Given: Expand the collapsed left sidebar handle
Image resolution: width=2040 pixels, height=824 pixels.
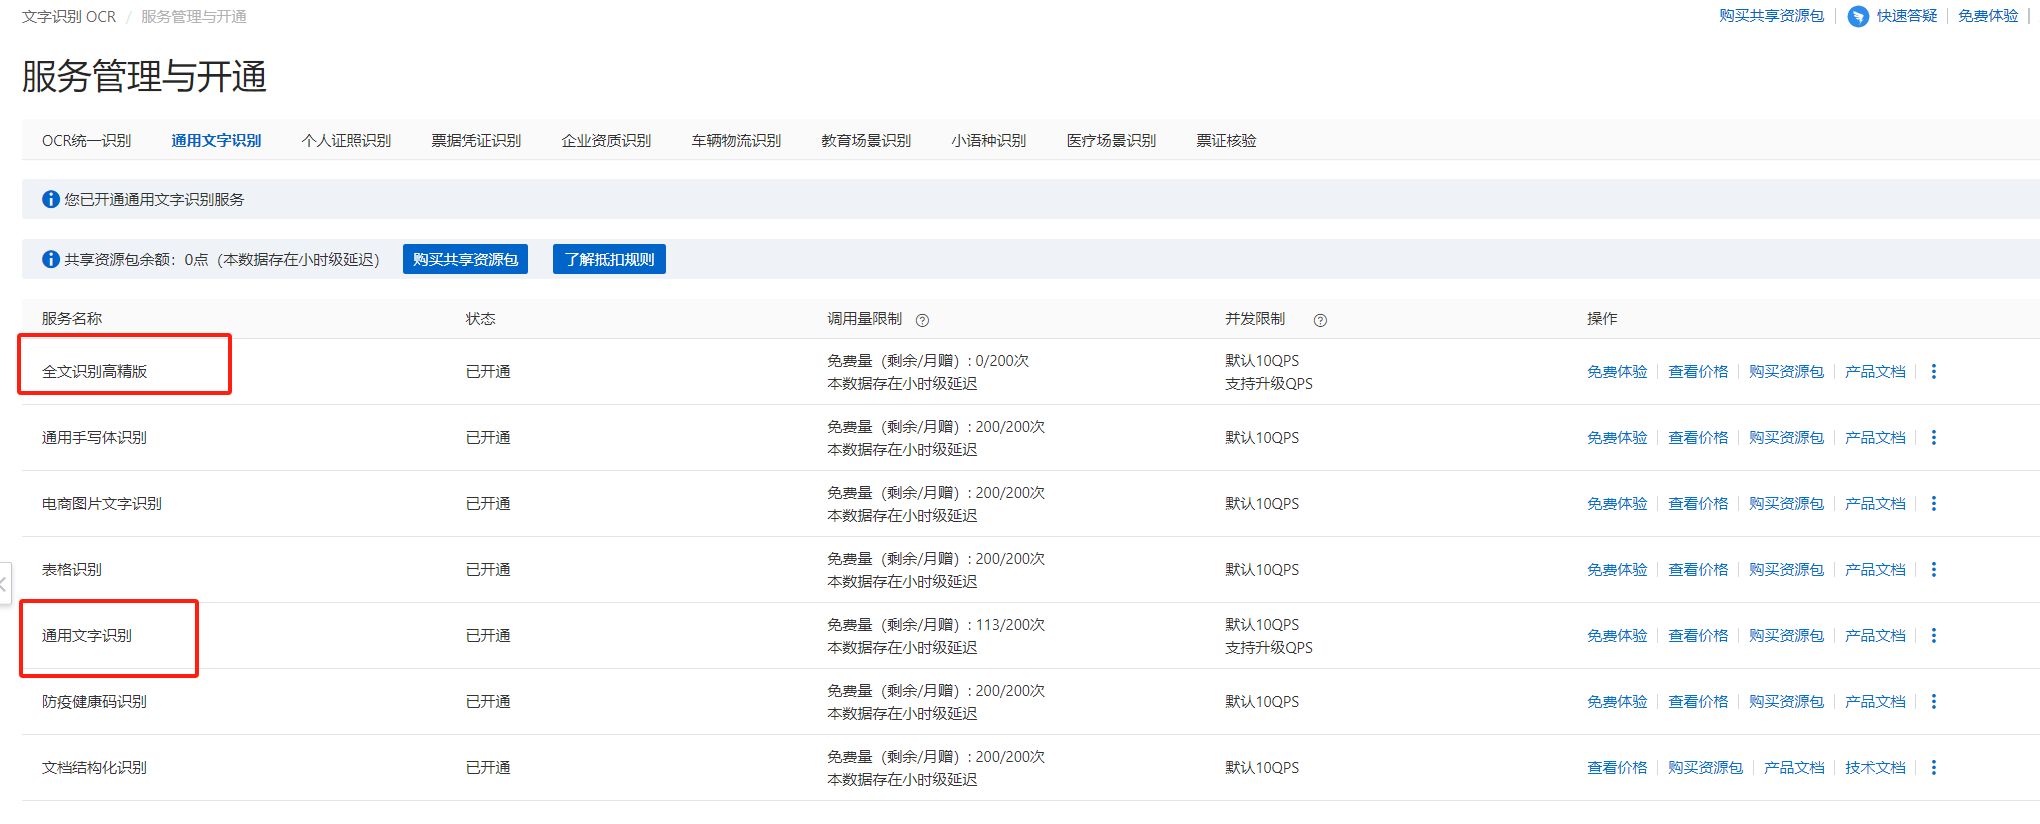Looking at the screenshot, I should tap(4, 583).
